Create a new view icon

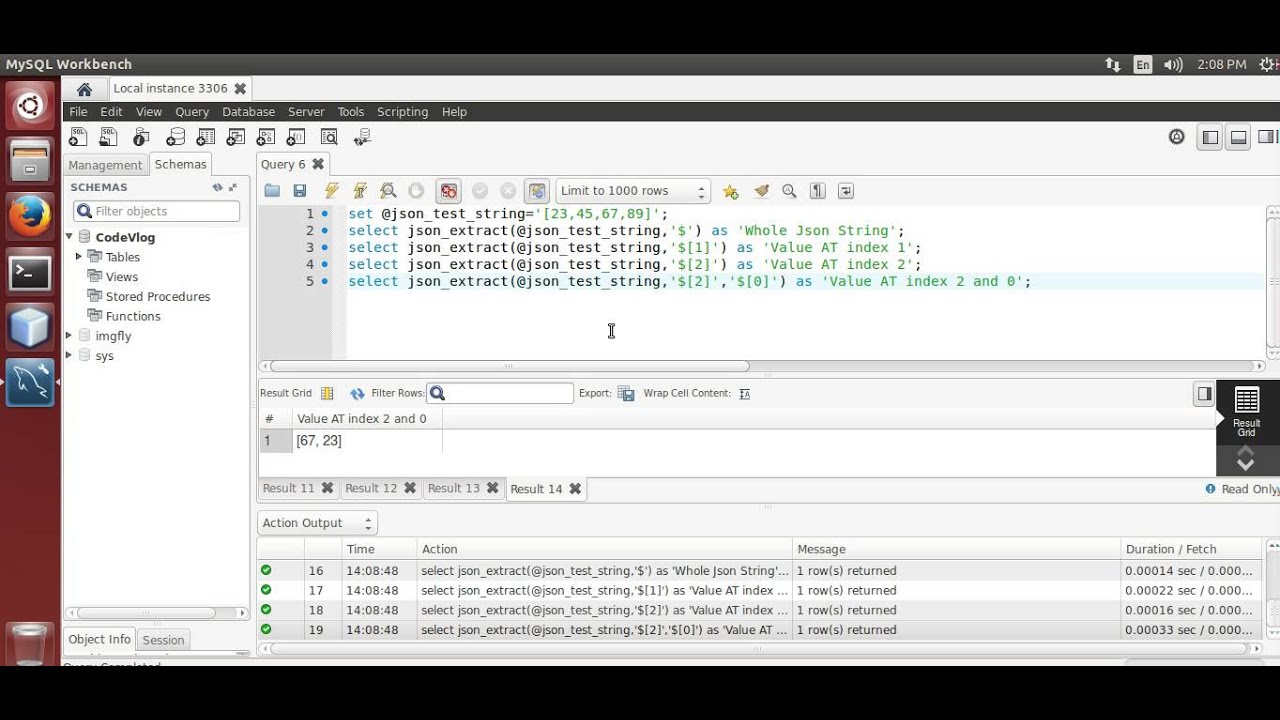(236, 137)
